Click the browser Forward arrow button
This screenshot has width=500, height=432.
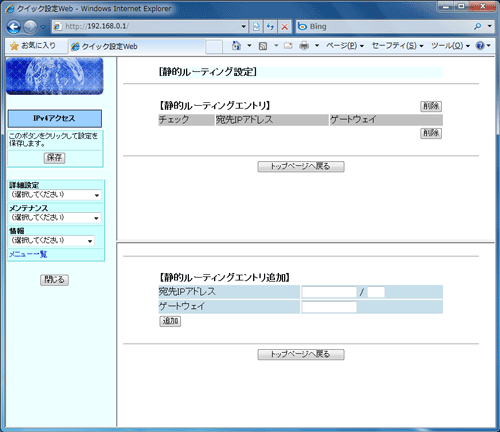[x=30, y=27]
